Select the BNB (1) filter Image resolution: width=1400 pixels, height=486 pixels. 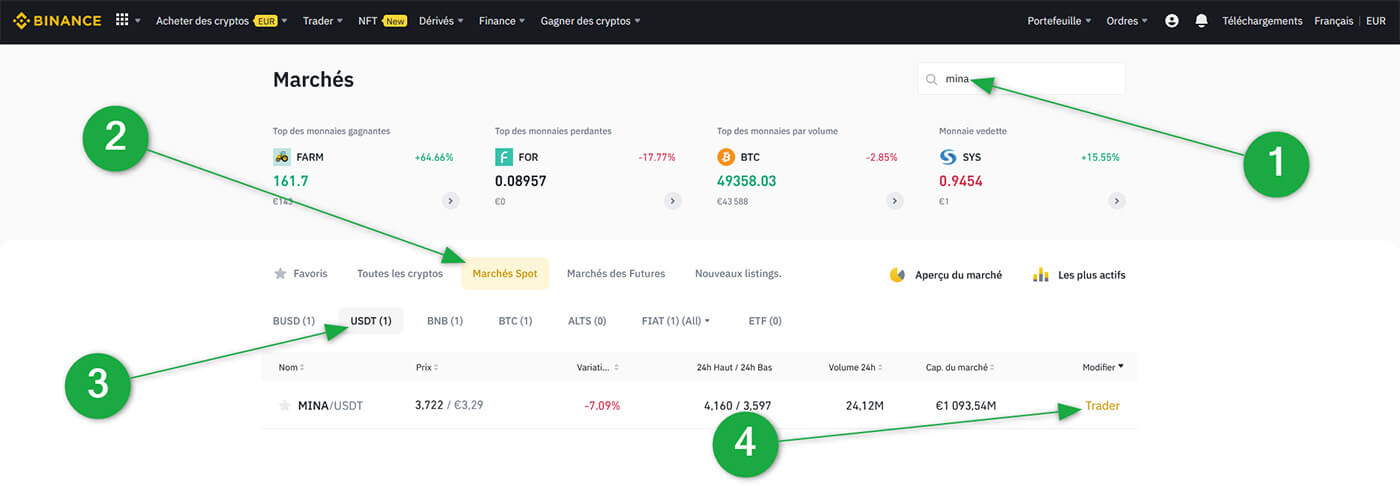click(x=445, y=321)
